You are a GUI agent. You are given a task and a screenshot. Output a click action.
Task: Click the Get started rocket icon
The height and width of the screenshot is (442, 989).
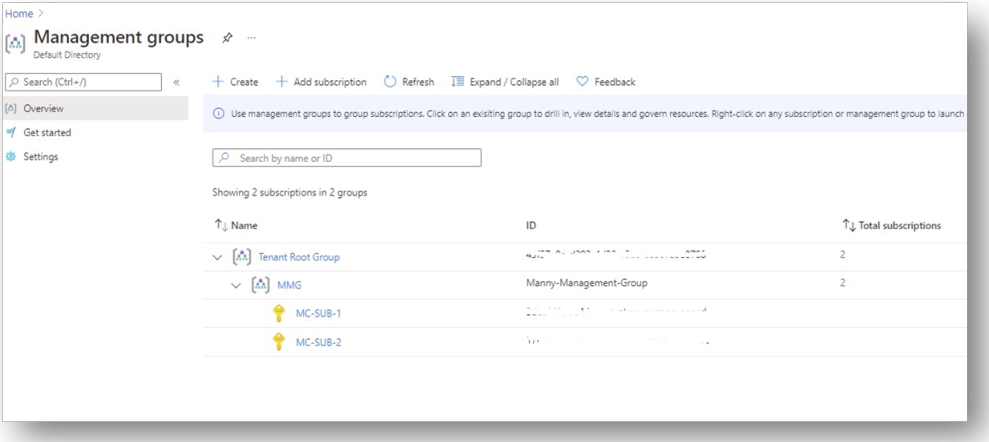click(11, 132)
